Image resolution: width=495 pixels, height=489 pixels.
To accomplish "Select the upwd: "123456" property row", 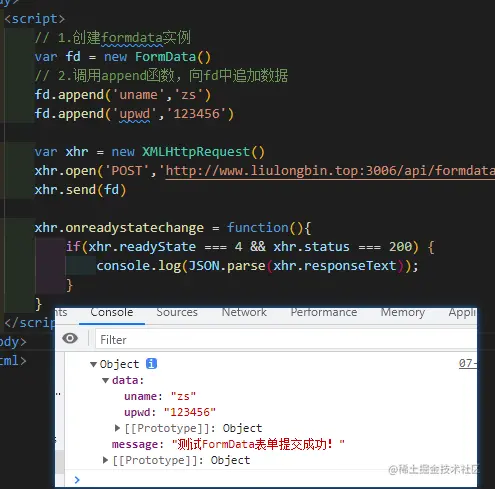I will (x=170, y=412).
